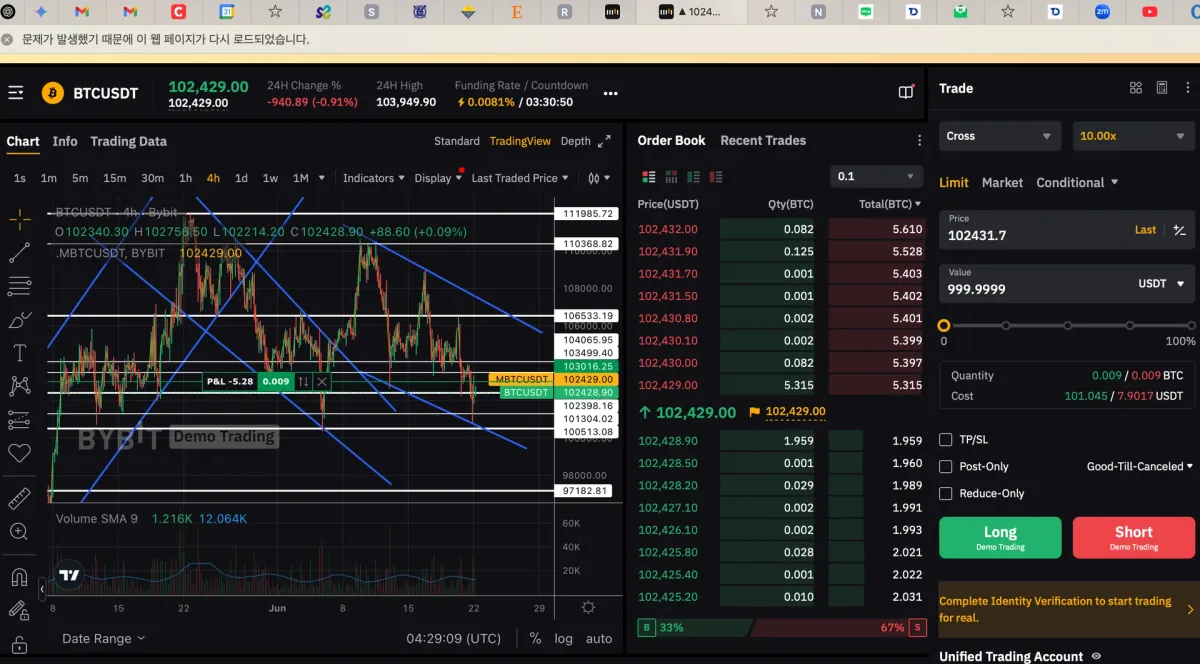Activate the magnet snap tool

pyautogui.click(x=19, y=577)
